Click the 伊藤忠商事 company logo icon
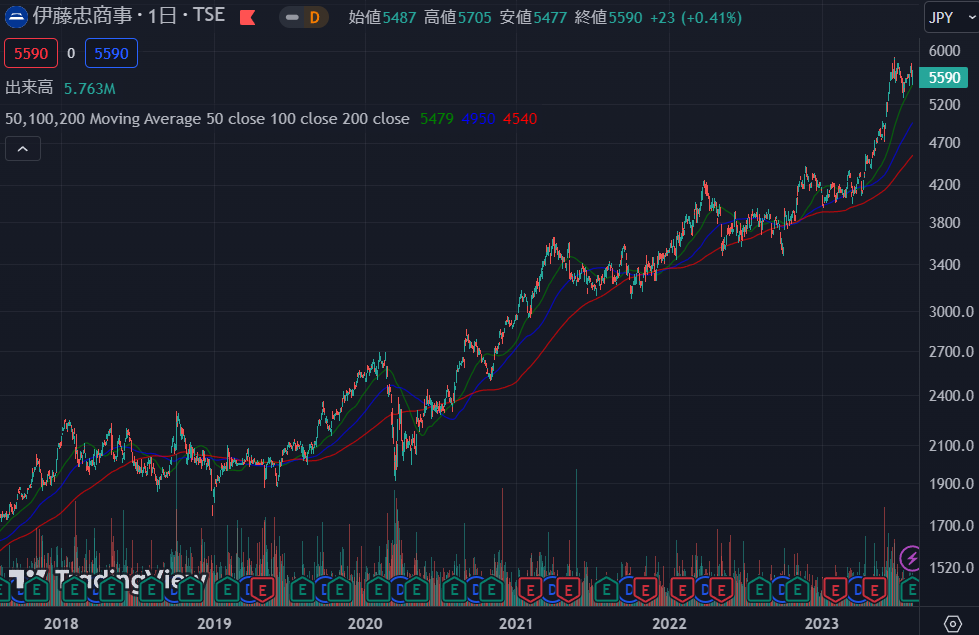The image size is (979, 635). pyautogui.click(x=16, y=17)
